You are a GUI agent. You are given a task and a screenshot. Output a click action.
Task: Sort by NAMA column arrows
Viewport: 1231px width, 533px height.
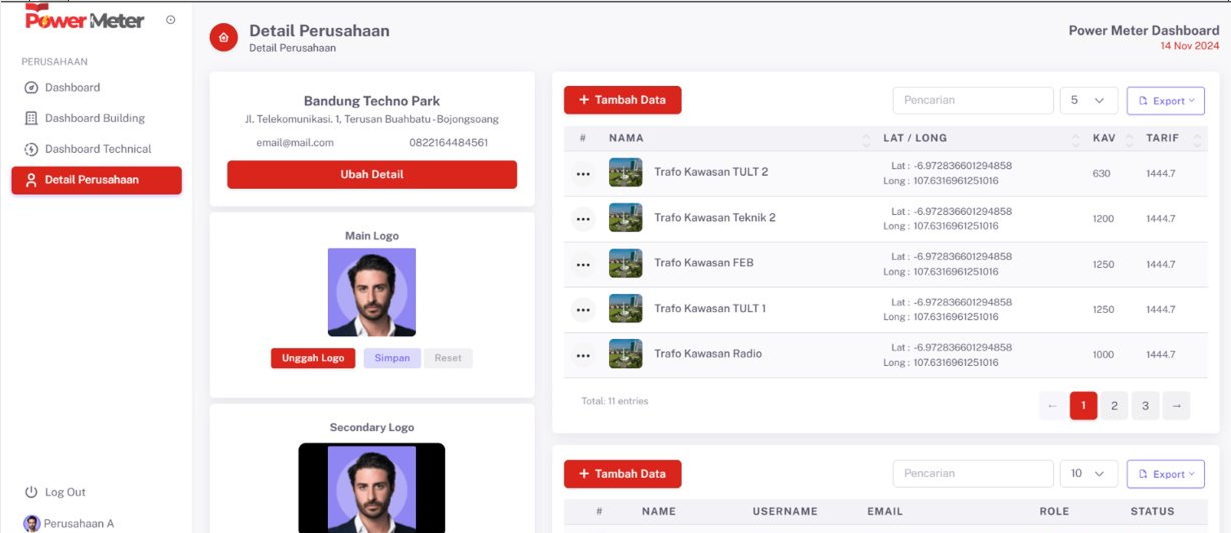pyautogui.click(x=866, y=139)
